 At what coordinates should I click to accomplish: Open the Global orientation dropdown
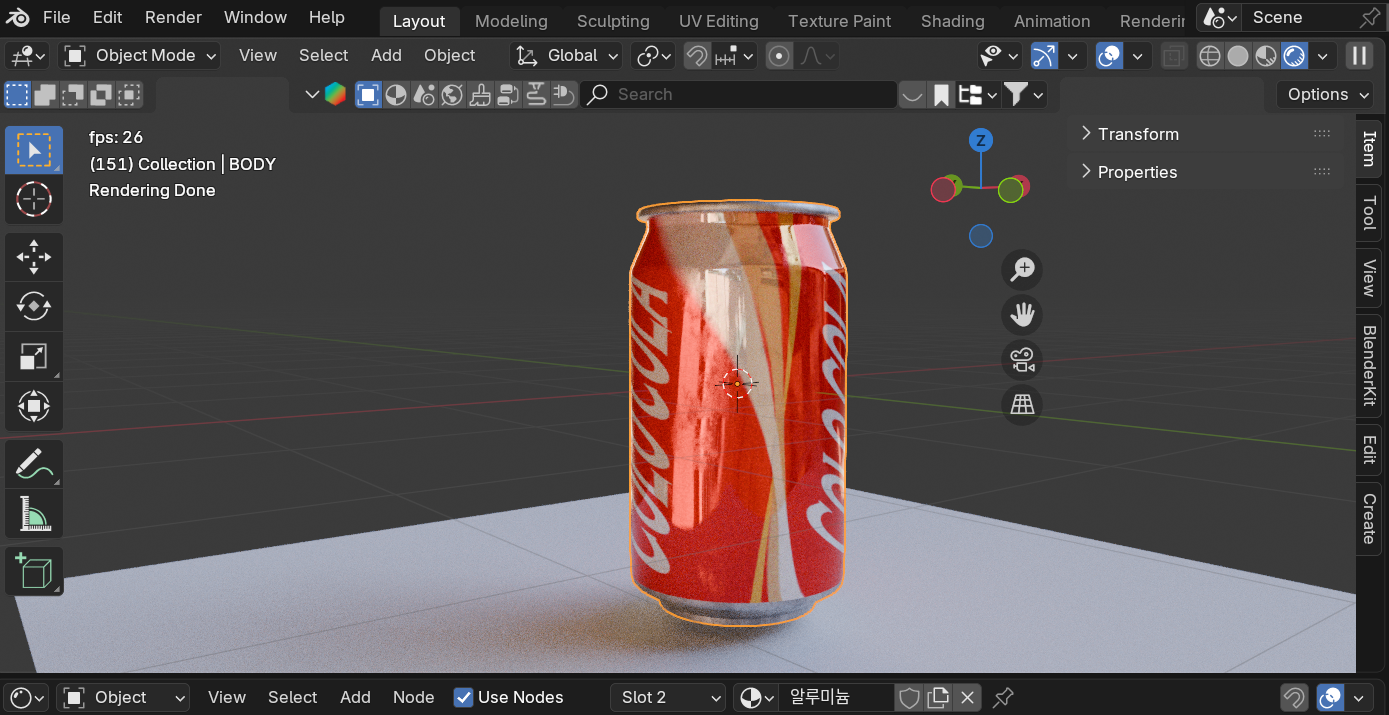click(x=566, y=56)
